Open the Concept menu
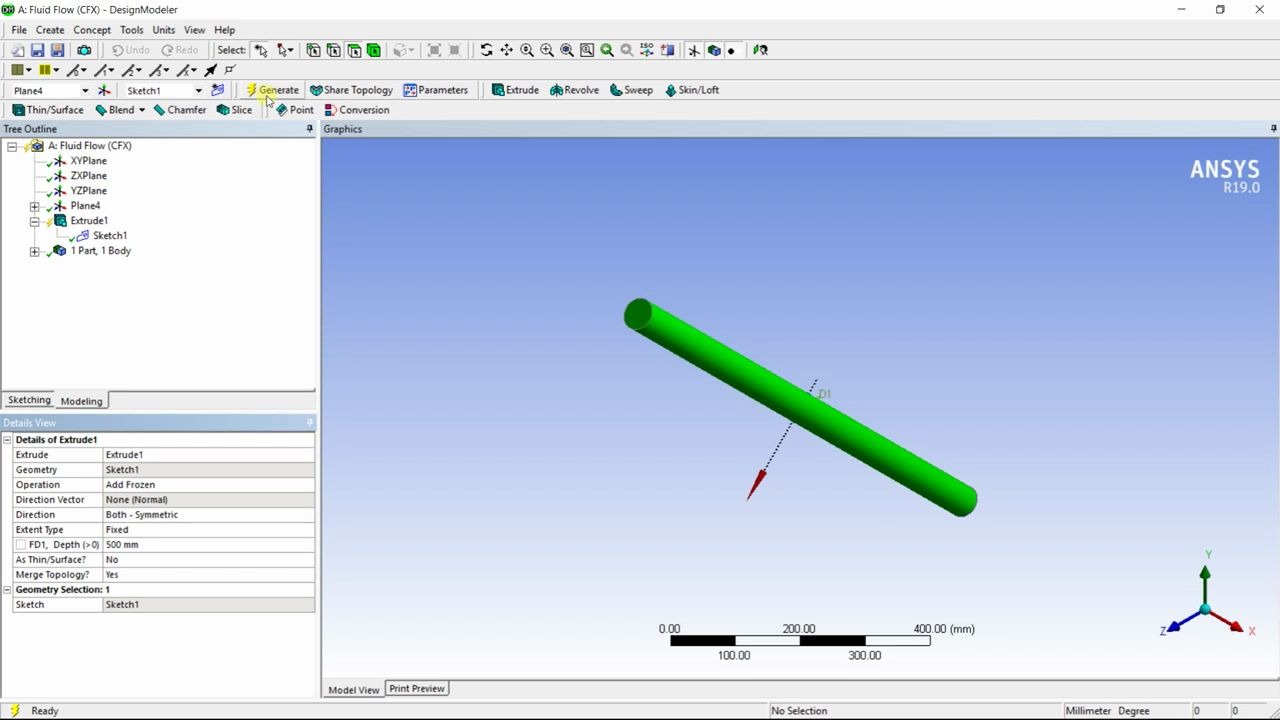This screenshot has height=720, width=1280. pyautogui.click(x=91, y=29)
